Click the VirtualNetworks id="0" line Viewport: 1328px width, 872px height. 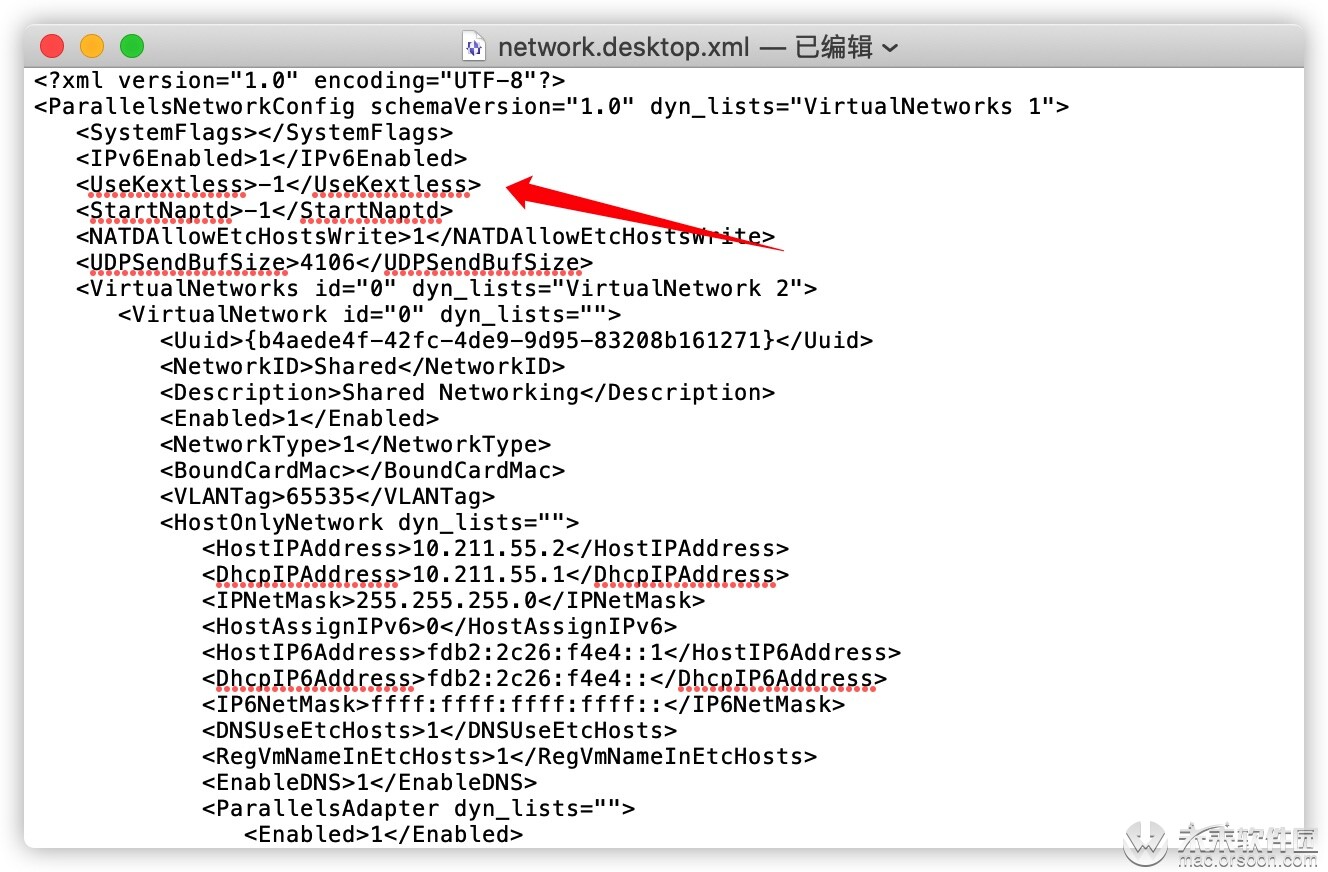click(446, 288)
